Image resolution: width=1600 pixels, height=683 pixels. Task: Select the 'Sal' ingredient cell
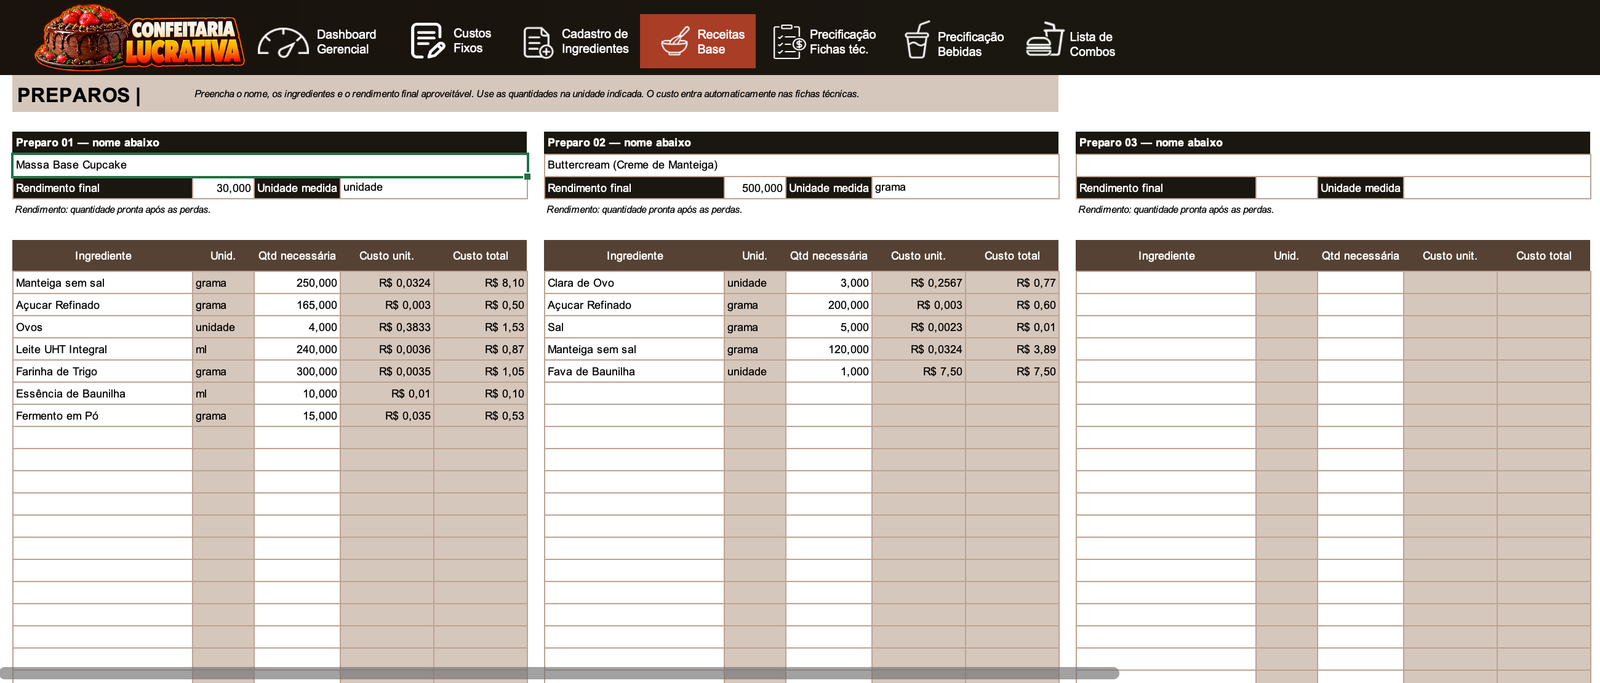[634, 327]
